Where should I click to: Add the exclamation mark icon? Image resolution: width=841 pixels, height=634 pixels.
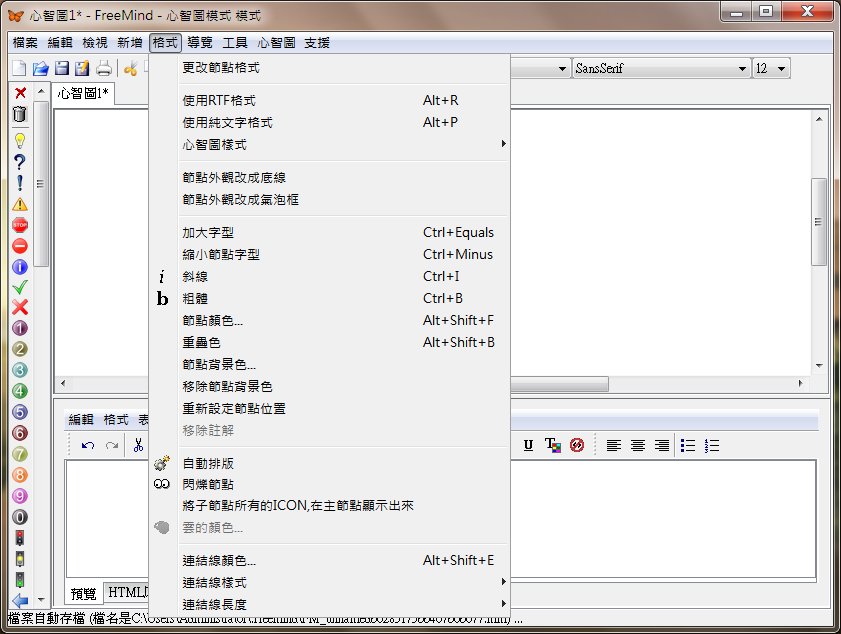20,183
